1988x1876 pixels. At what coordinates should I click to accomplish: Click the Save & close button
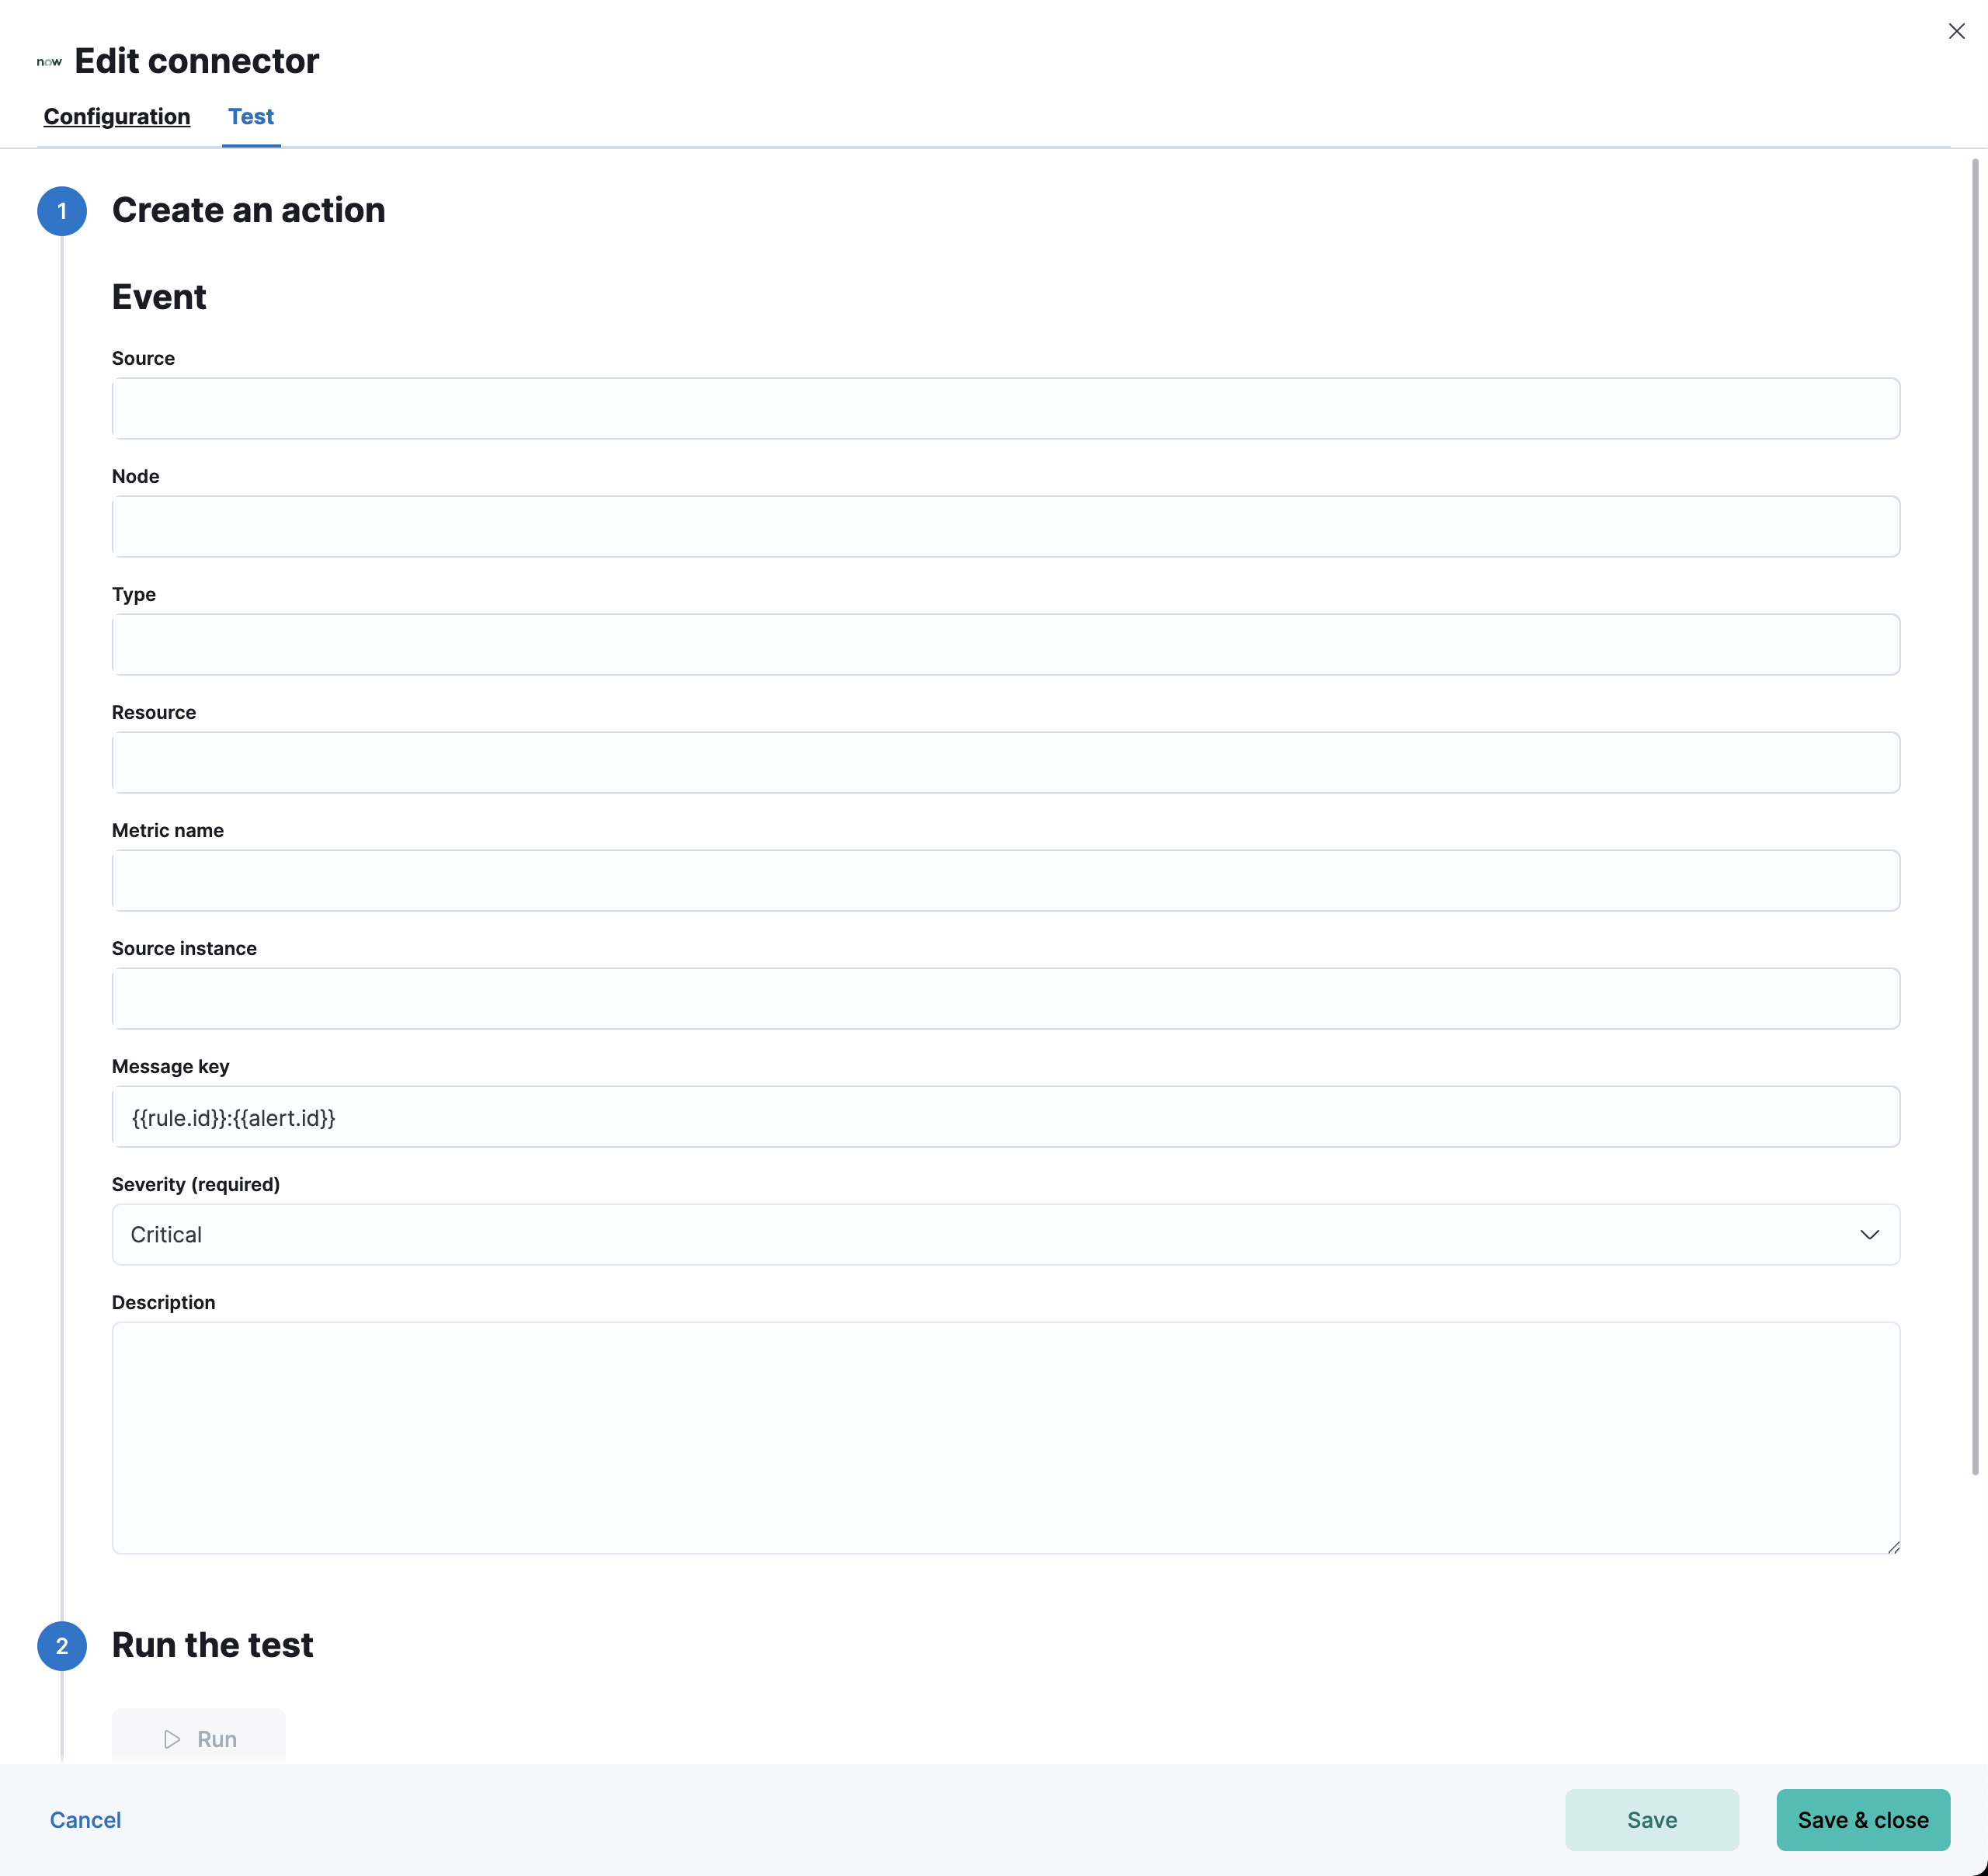[x=1862, y=1819]
